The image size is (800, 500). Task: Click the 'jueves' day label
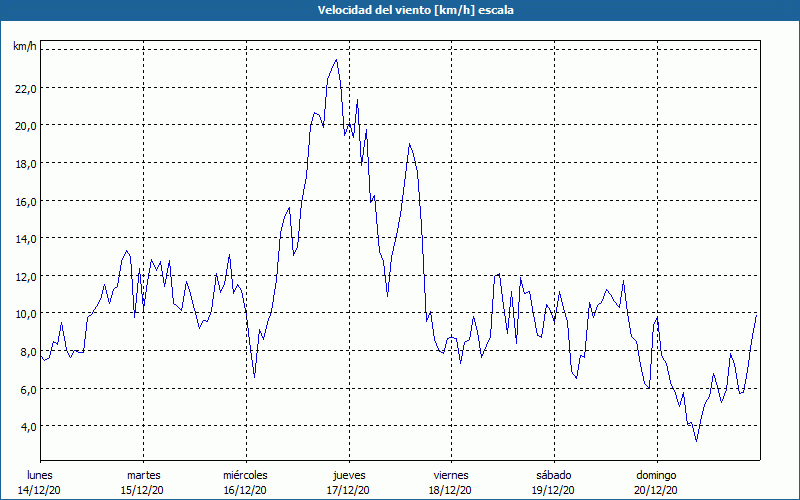tap(349, 475)
